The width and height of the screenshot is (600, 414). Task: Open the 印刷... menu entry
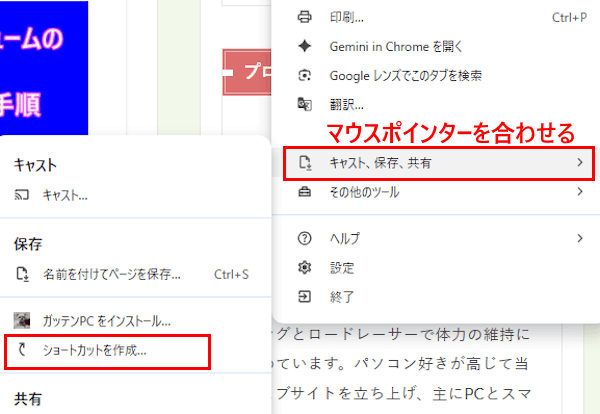coord(436,17)
